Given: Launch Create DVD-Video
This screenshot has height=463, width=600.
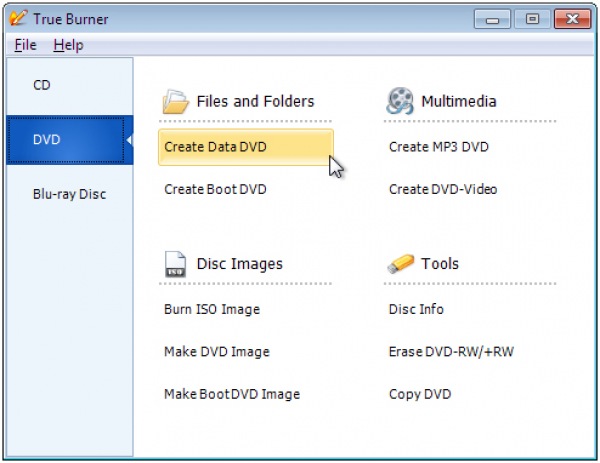Looking at the screenshot, I should click(442, 189).
